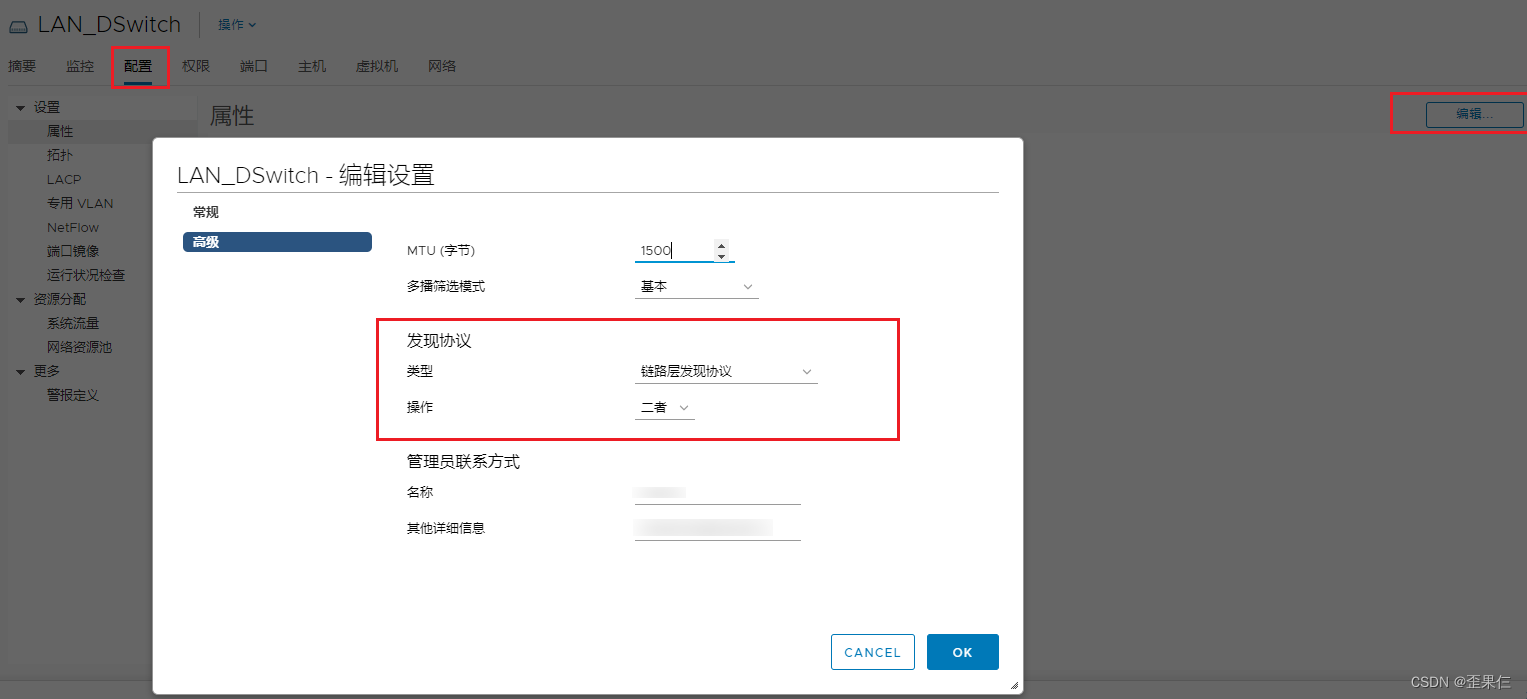This screenshot has height=699, width=1527.
Task: Select 常规 in the dialog navigation
Action: 206,212
